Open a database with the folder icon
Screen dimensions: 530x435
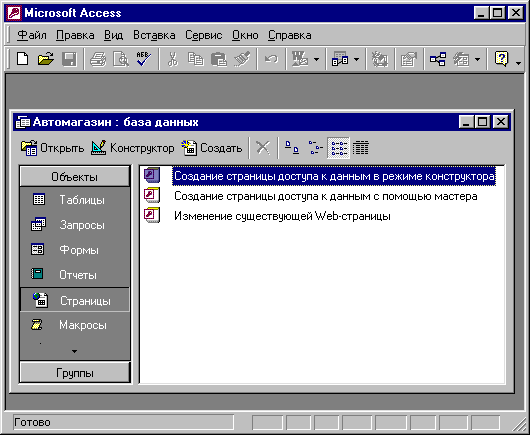click(x=46, y=59)
